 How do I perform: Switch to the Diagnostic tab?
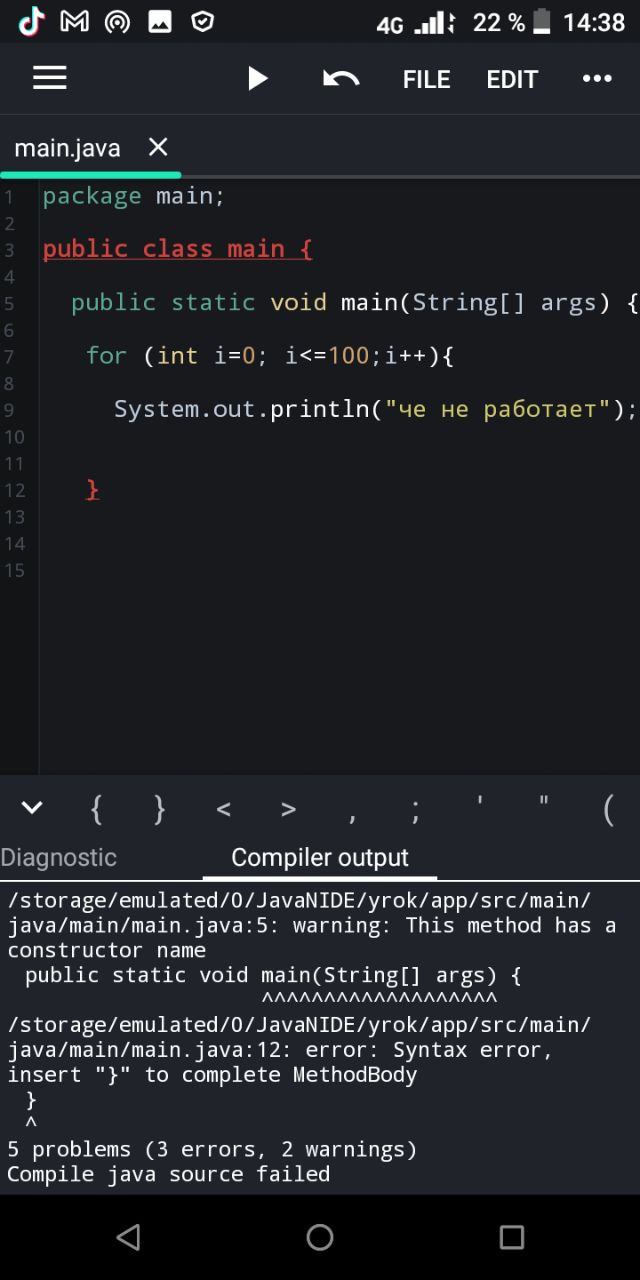coord(59,858)
